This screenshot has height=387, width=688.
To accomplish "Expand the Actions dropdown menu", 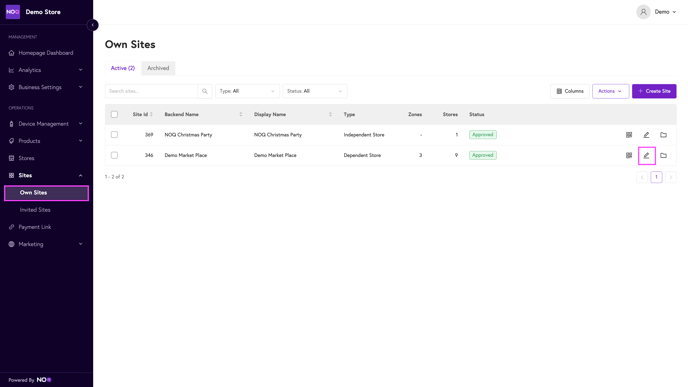I will click(610, 91).
